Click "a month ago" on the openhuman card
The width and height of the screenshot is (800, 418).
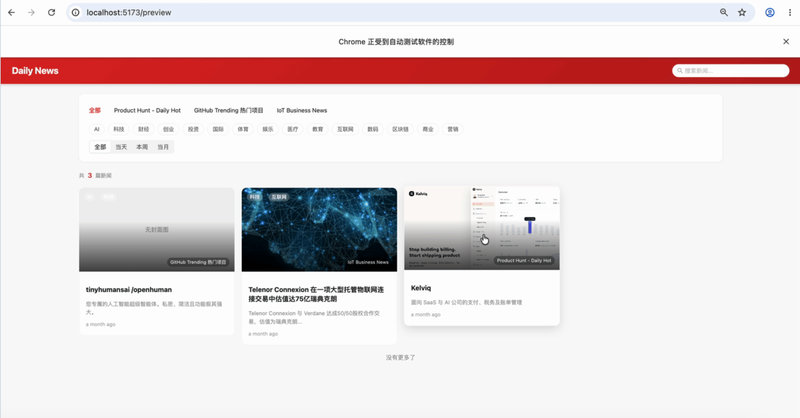click(101, 324)
